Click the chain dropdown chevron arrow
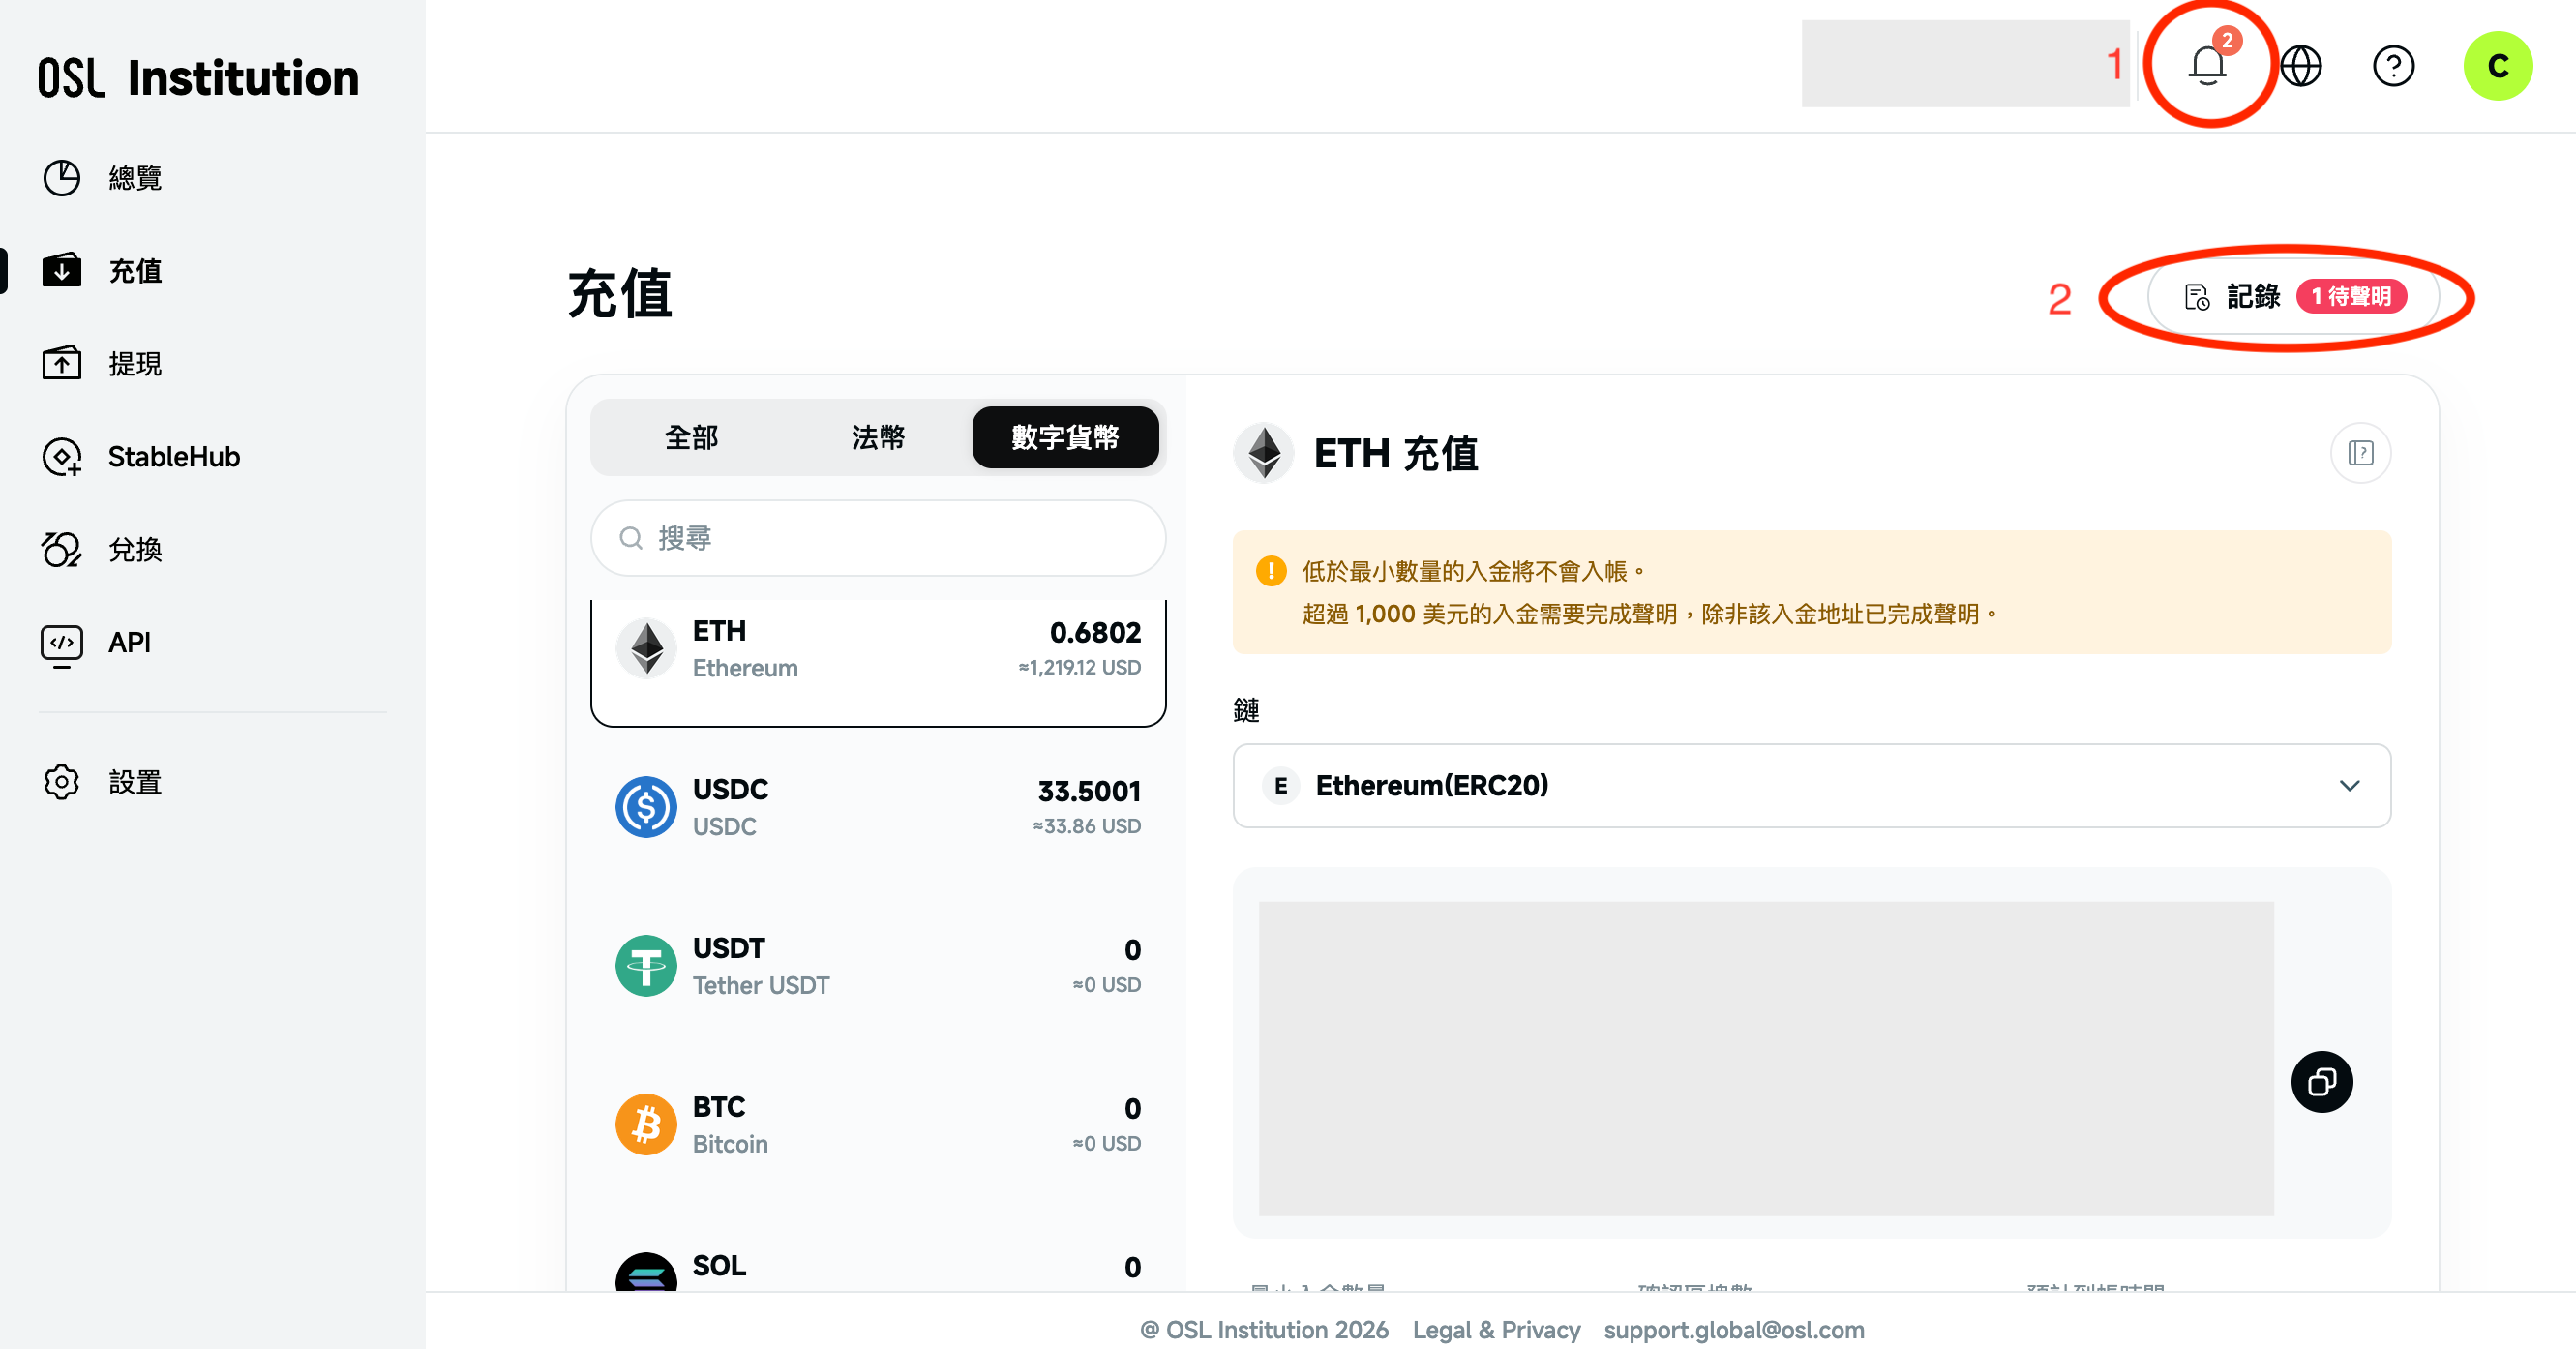 point(2349,786)
